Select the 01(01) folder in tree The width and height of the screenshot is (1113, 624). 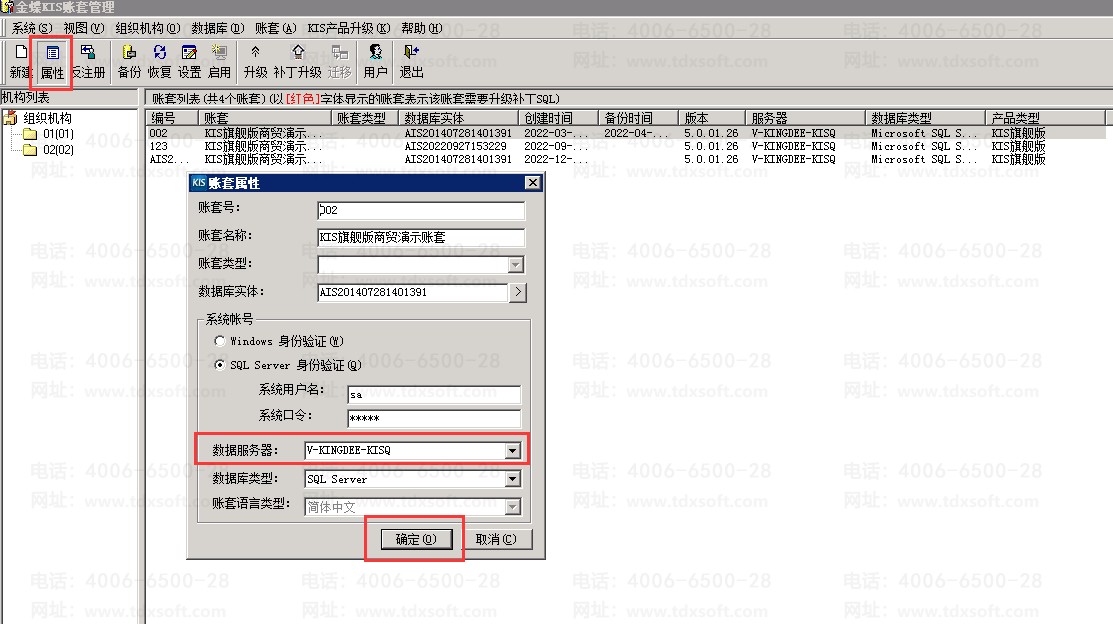(x=57, y=134)
